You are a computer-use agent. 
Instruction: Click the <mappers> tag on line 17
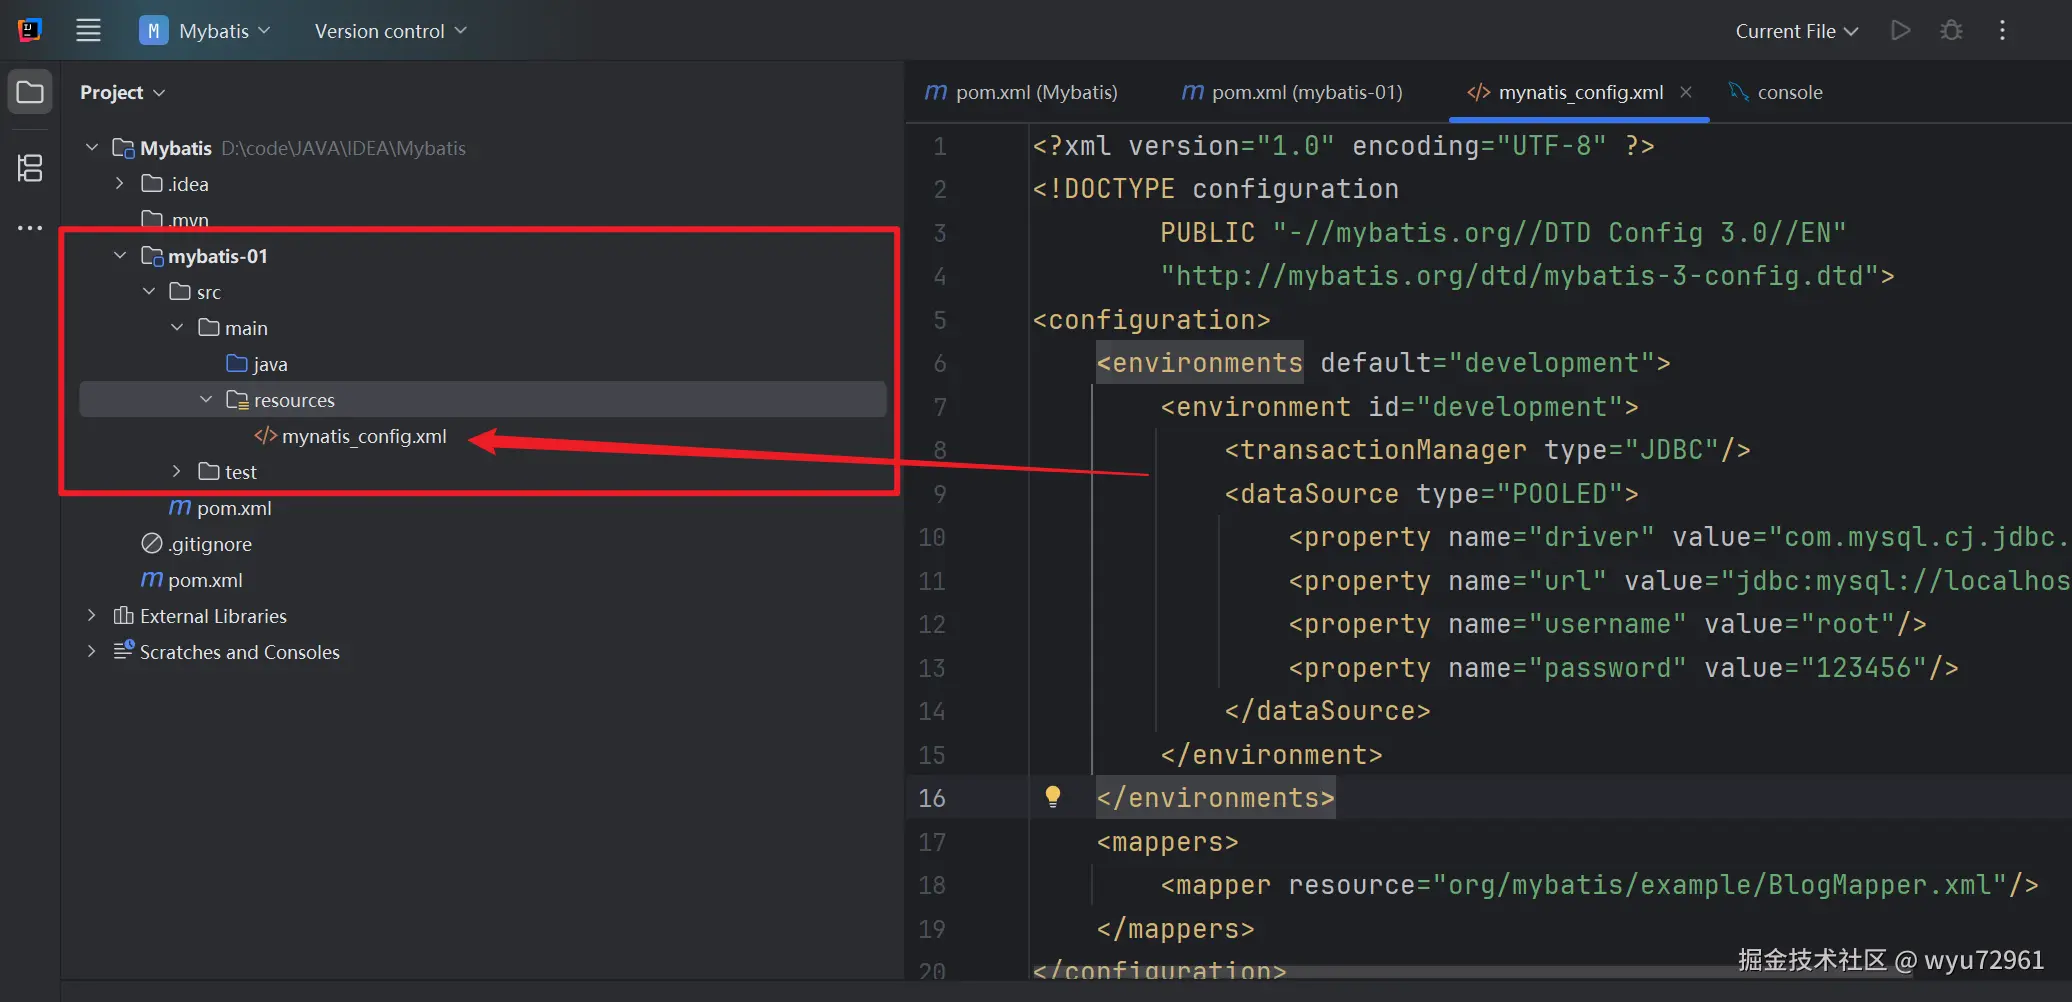pos(1168,842)
